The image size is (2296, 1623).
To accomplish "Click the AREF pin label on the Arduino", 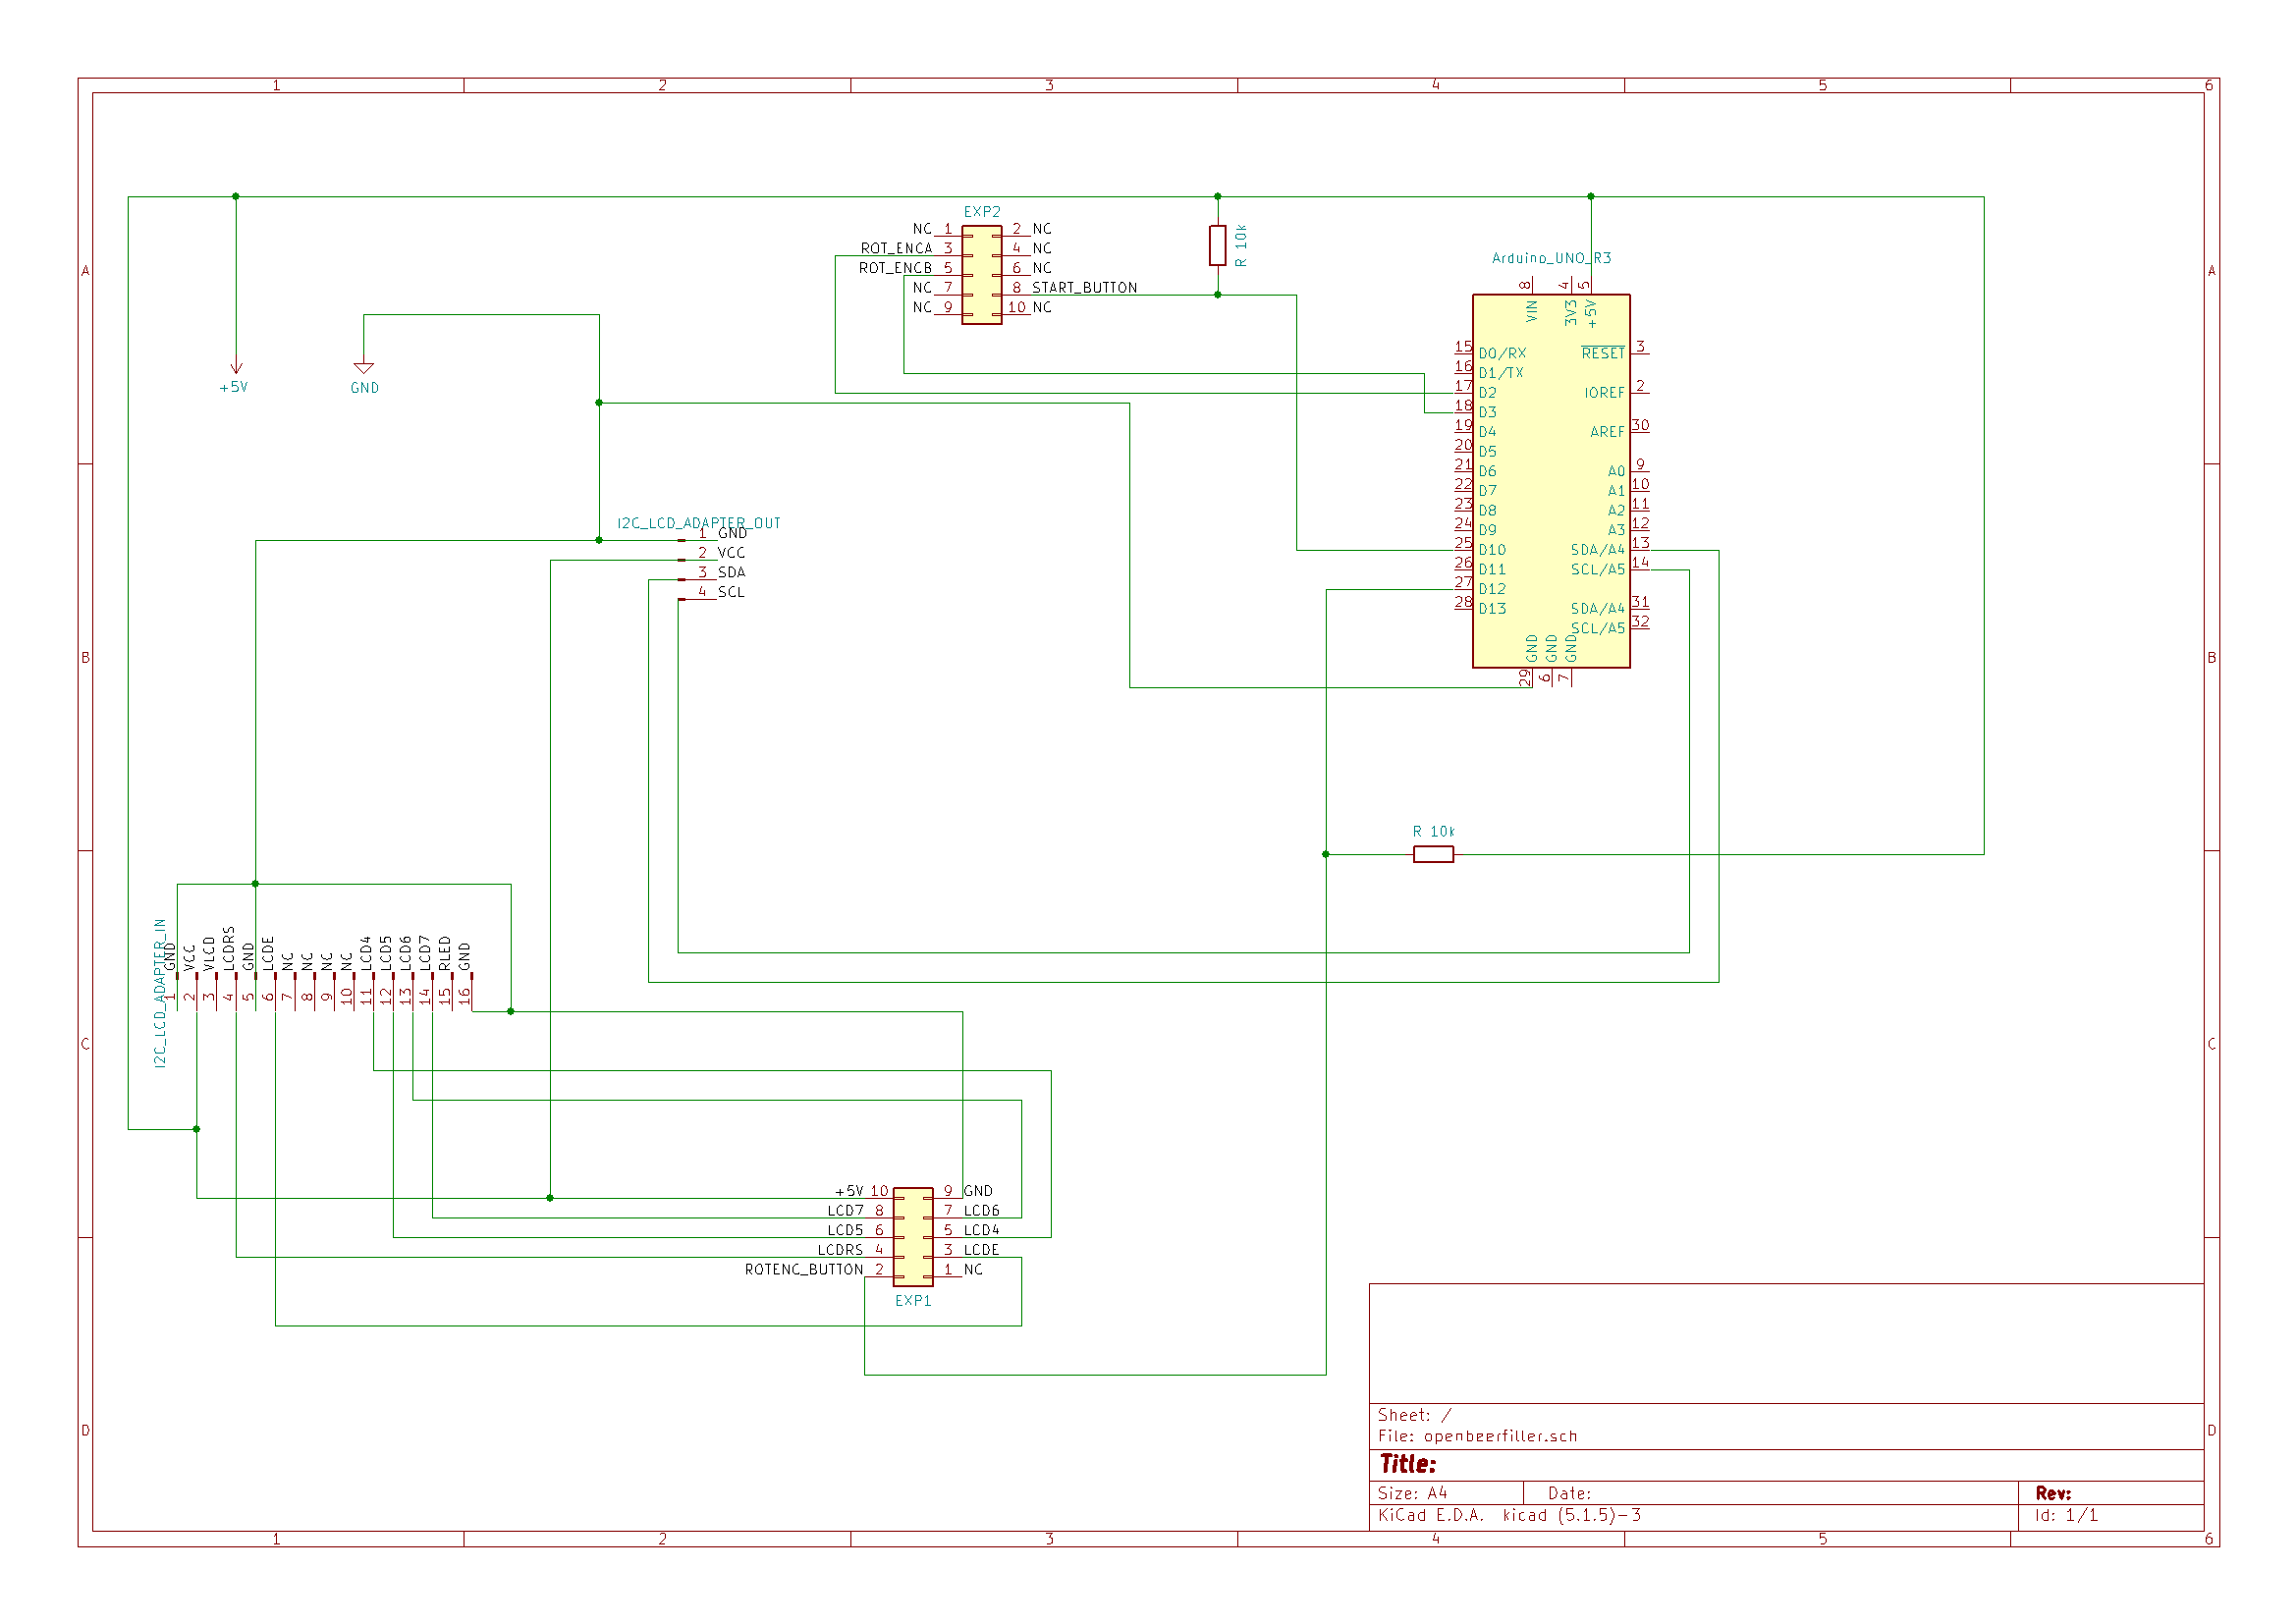I will (x=1606, y=432).
